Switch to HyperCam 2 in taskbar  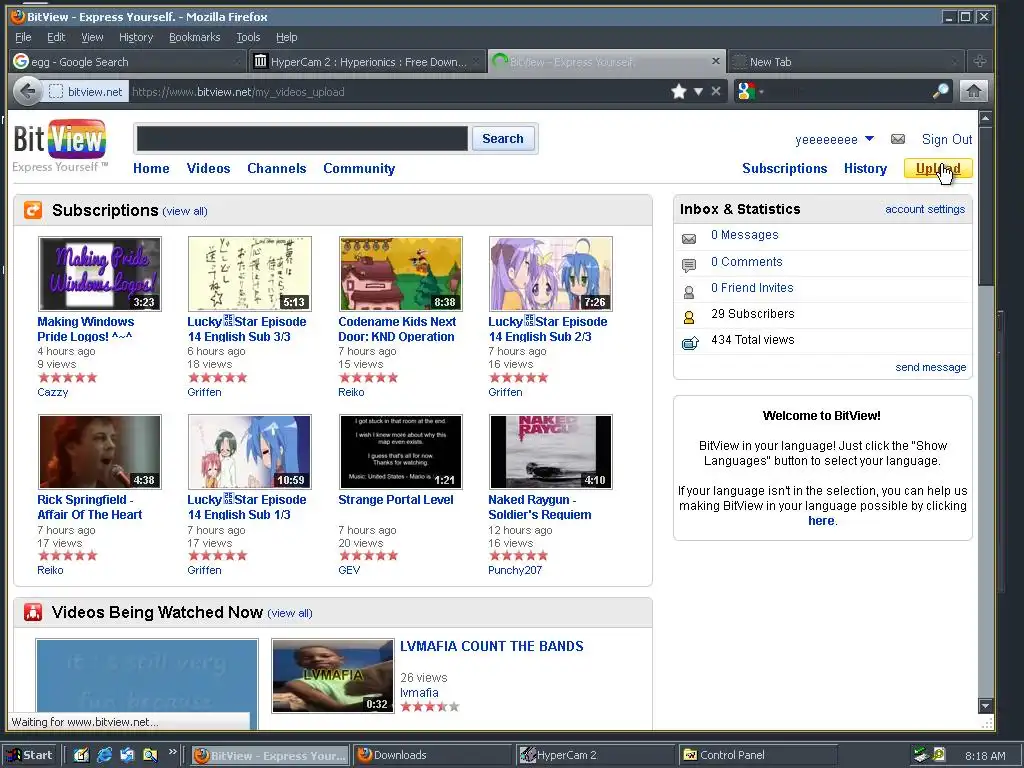tap(596, 755)
